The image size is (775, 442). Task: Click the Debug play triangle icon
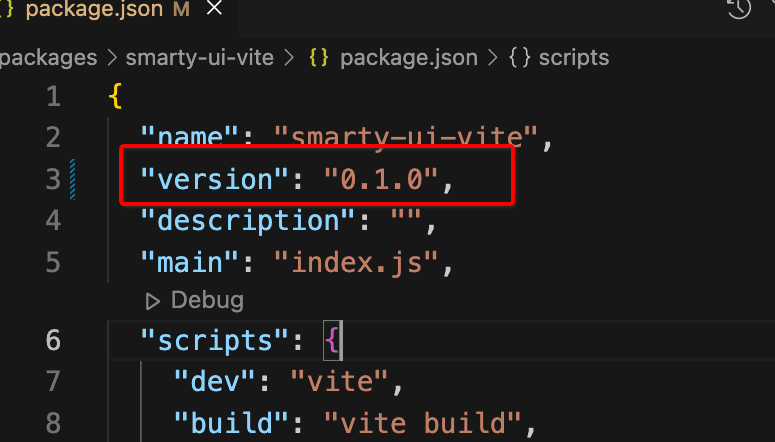pyautogui.click(x=153, y=300)
